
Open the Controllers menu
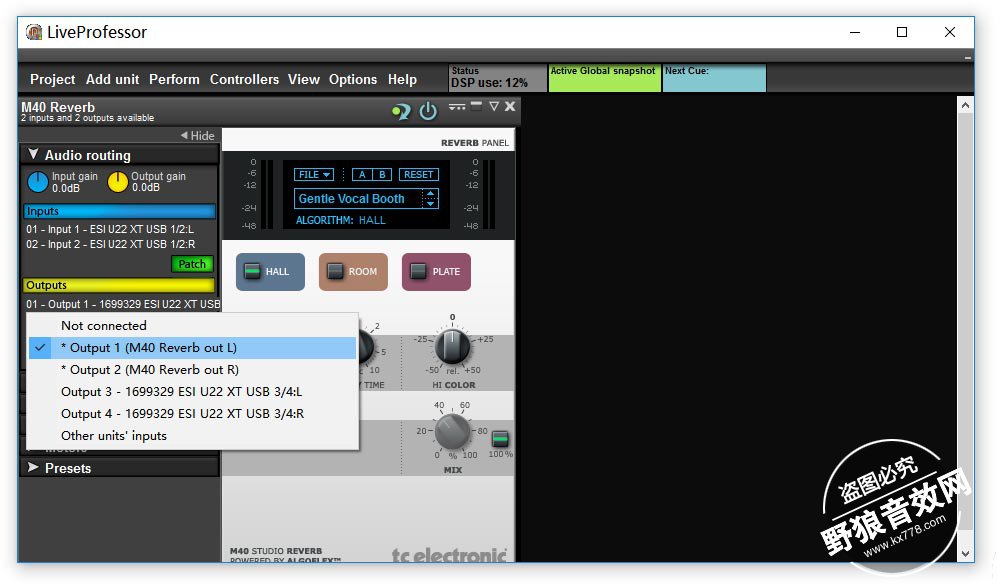coord(244,79)
